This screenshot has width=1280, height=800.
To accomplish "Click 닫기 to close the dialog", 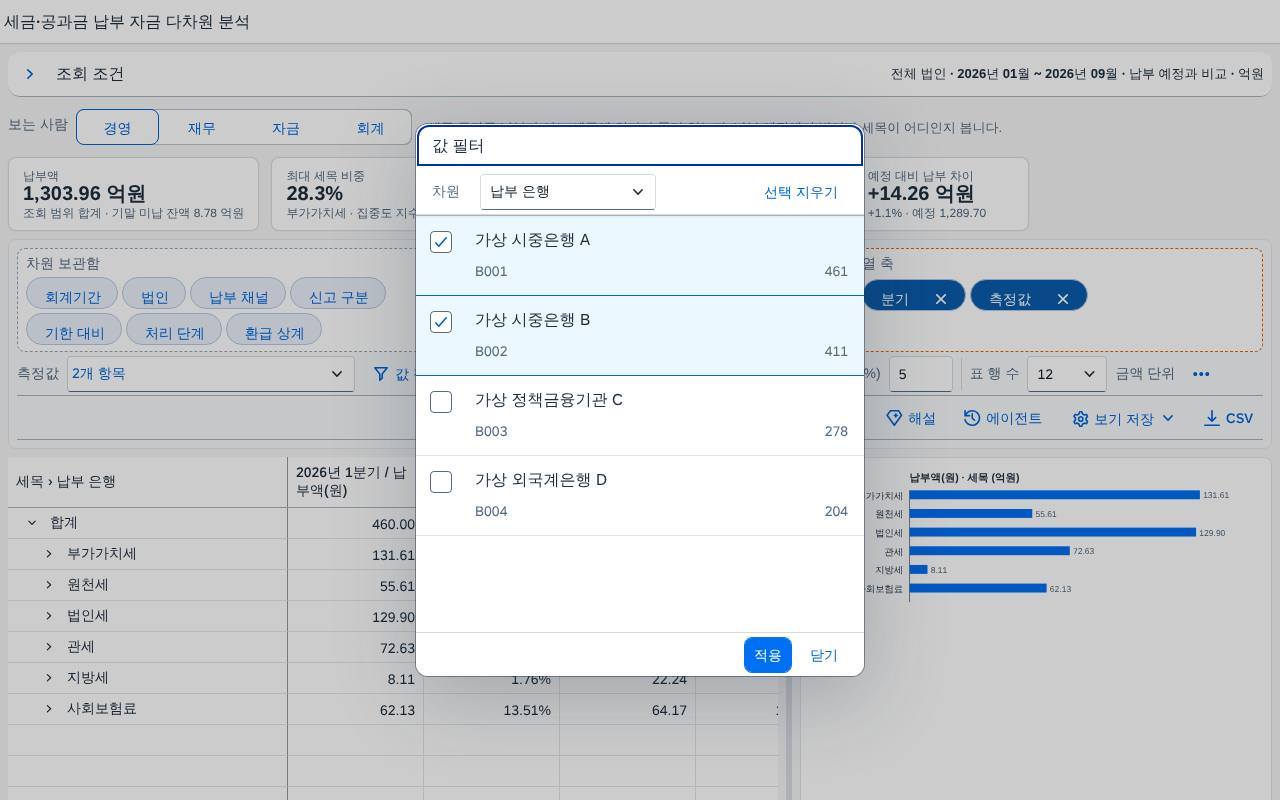I will (824, 655).
